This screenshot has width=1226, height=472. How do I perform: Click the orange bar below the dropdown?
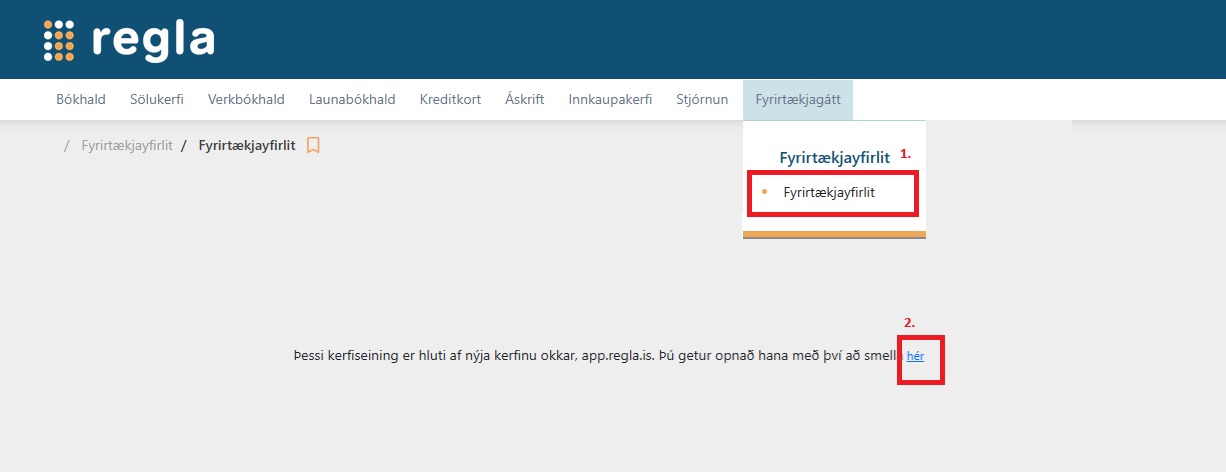(834, 235)
